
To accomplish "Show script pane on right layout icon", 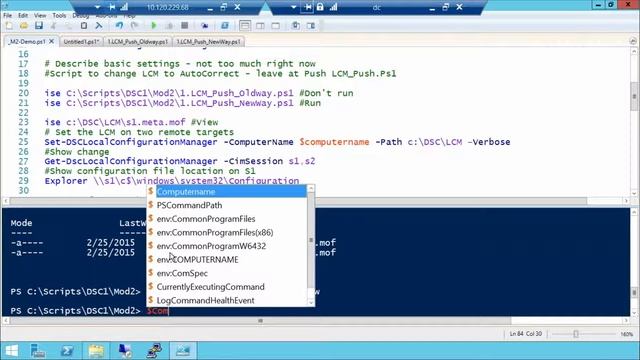I will [260, 26].
